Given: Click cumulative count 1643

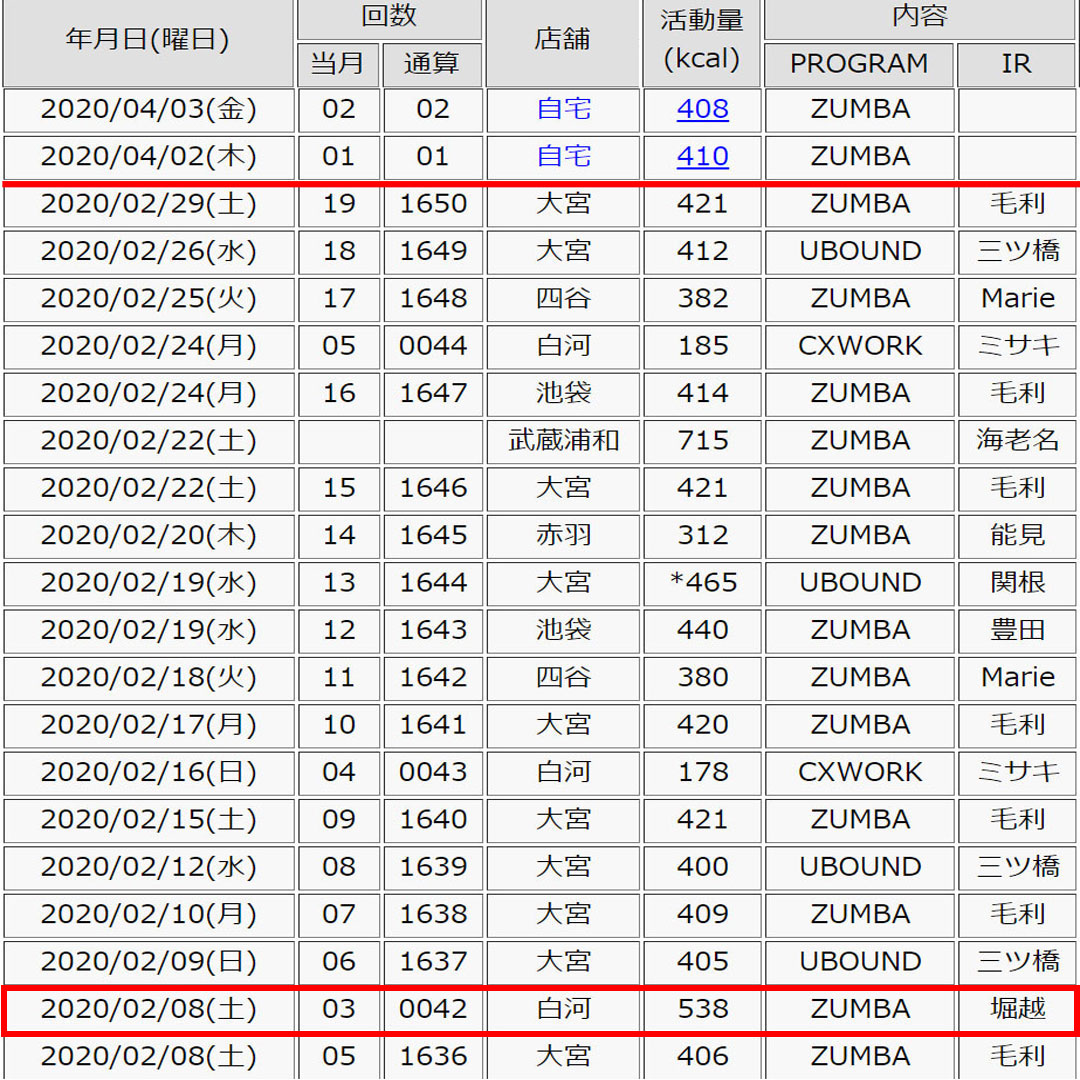Looking at the screenshot, I should [x=433, y=630].
